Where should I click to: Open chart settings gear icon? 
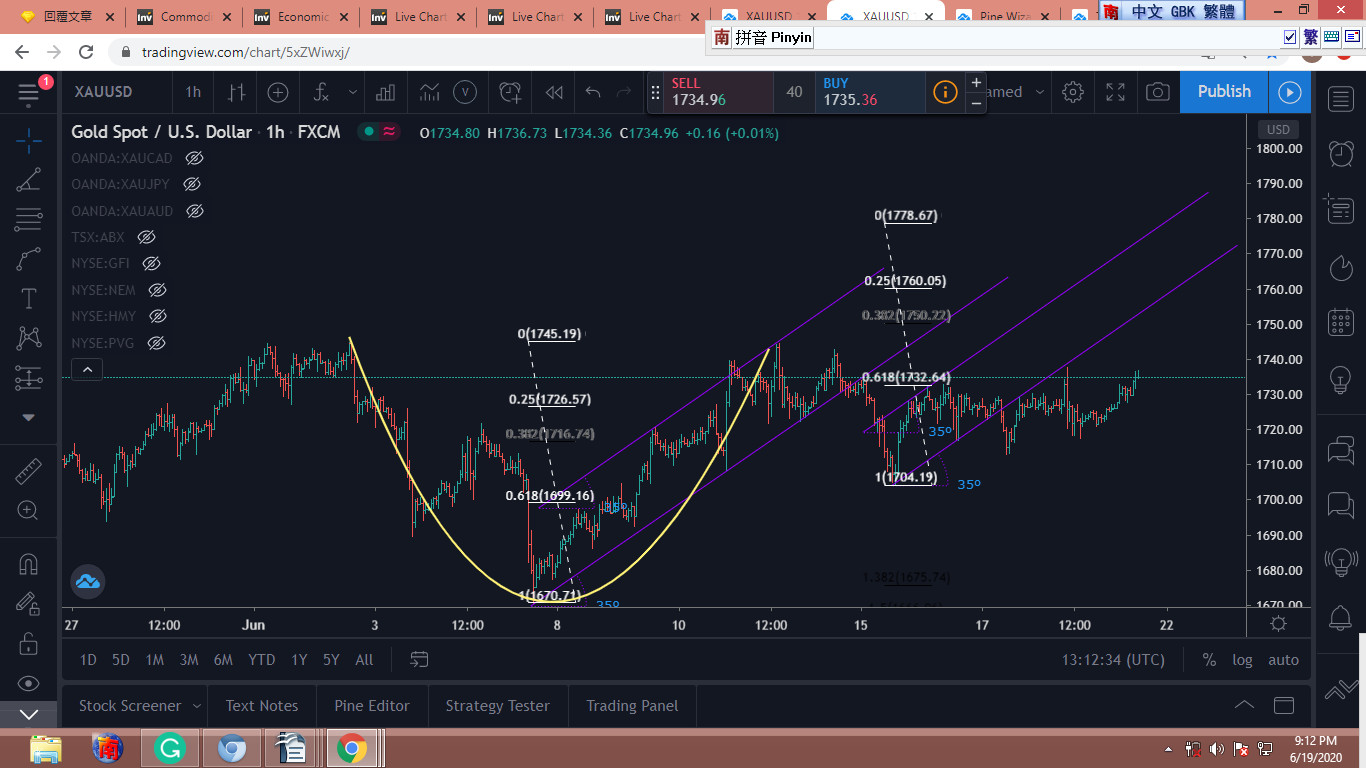click(1073, 92)
